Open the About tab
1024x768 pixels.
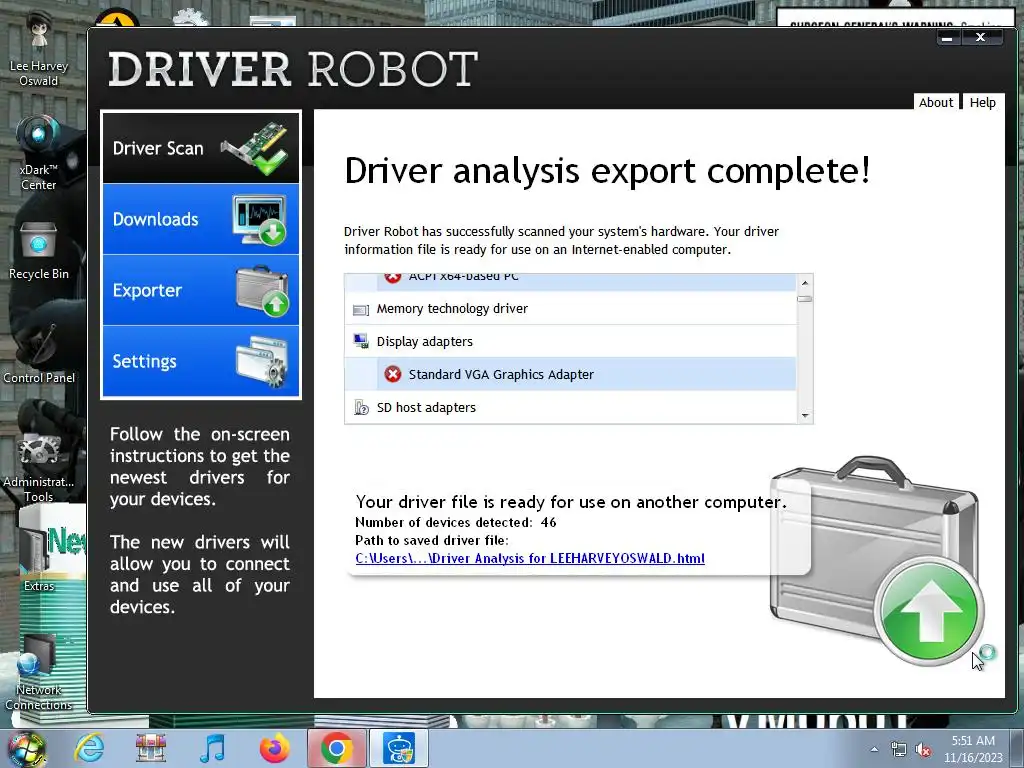click(x=936, y=103)
